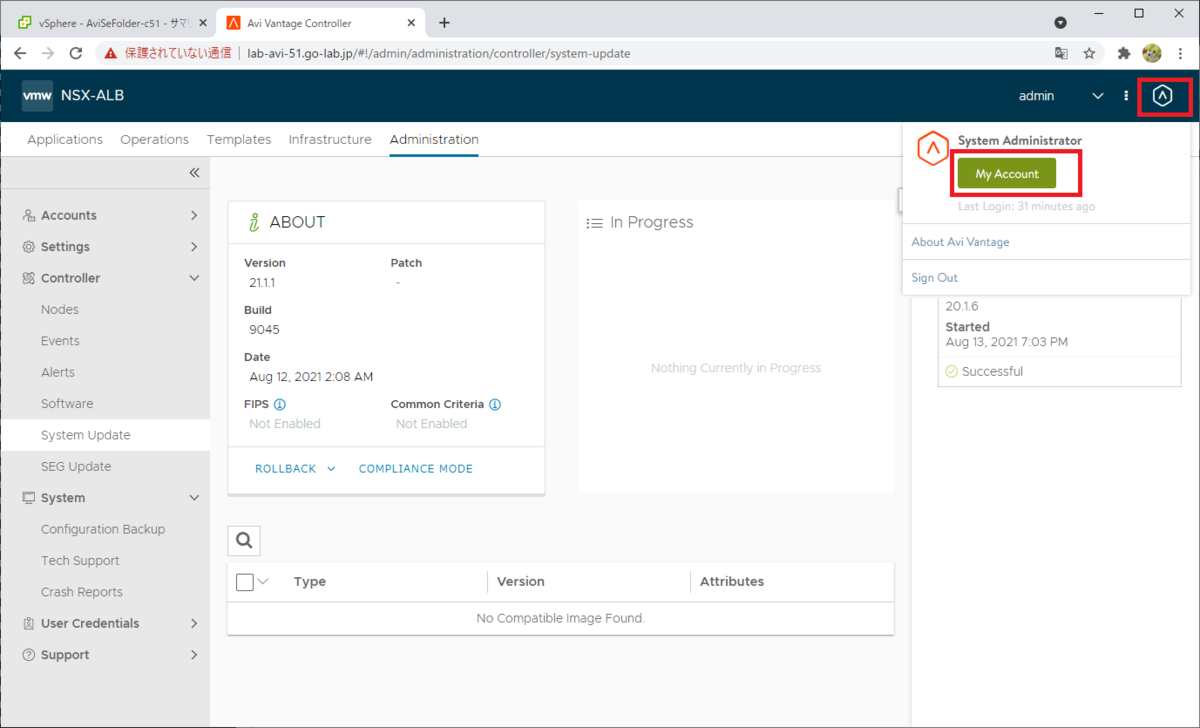The width and height of the screenshot is (1200, 728).
Task: Open the ROLLBACK dropdown
Action: point(295,469)
